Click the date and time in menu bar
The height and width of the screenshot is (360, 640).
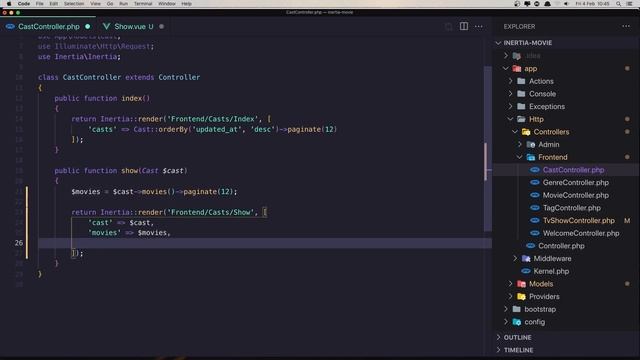[x=592, y=4]
